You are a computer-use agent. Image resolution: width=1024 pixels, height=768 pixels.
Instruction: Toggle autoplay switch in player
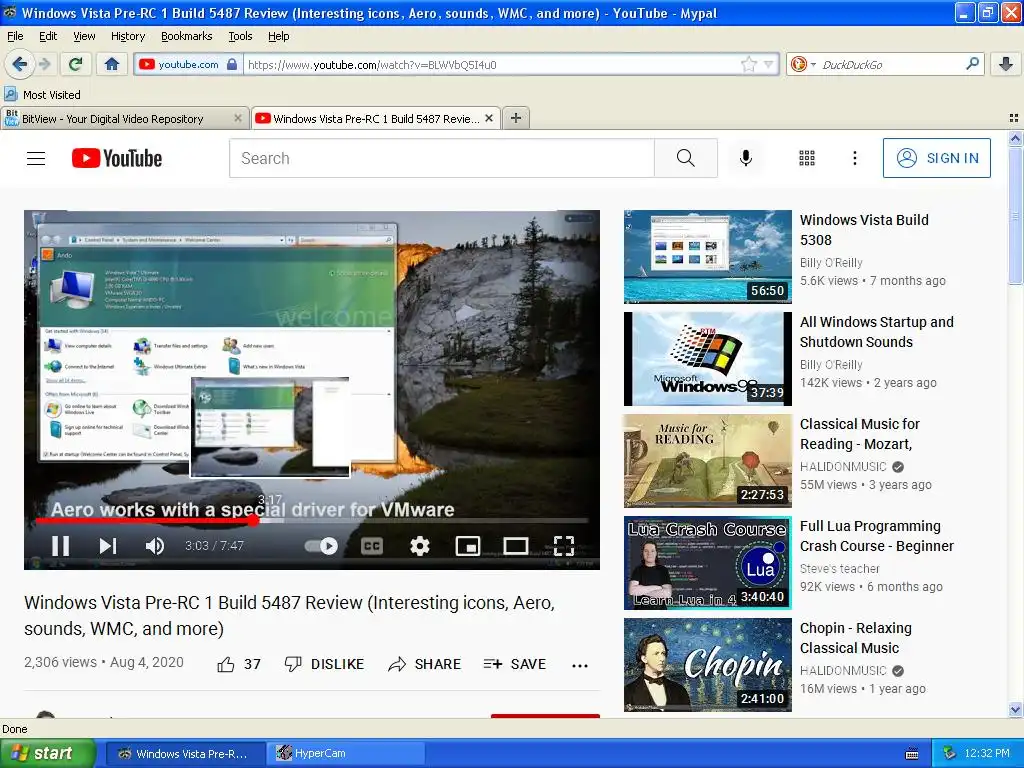pos(321,545)
